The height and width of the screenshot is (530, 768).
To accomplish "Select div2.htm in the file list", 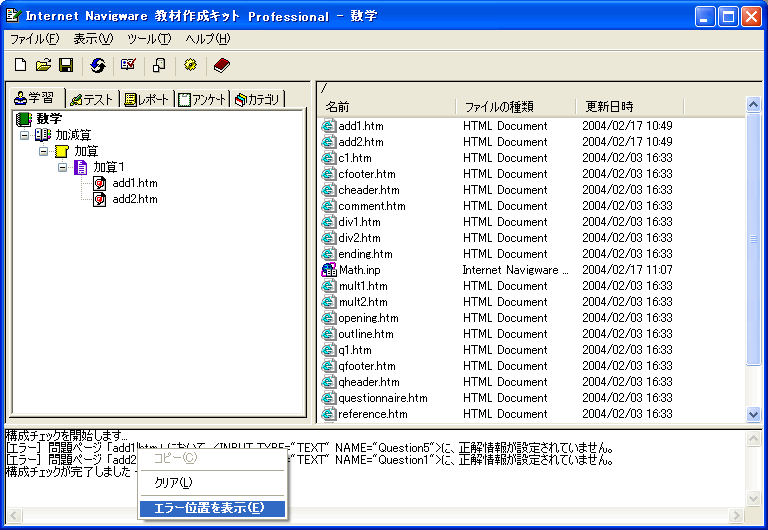I will [360, 238].
